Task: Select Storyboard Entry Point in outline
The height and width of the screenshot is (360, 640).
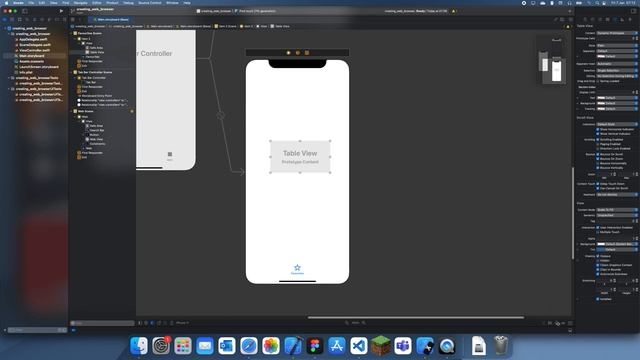Action: point(96,96)
